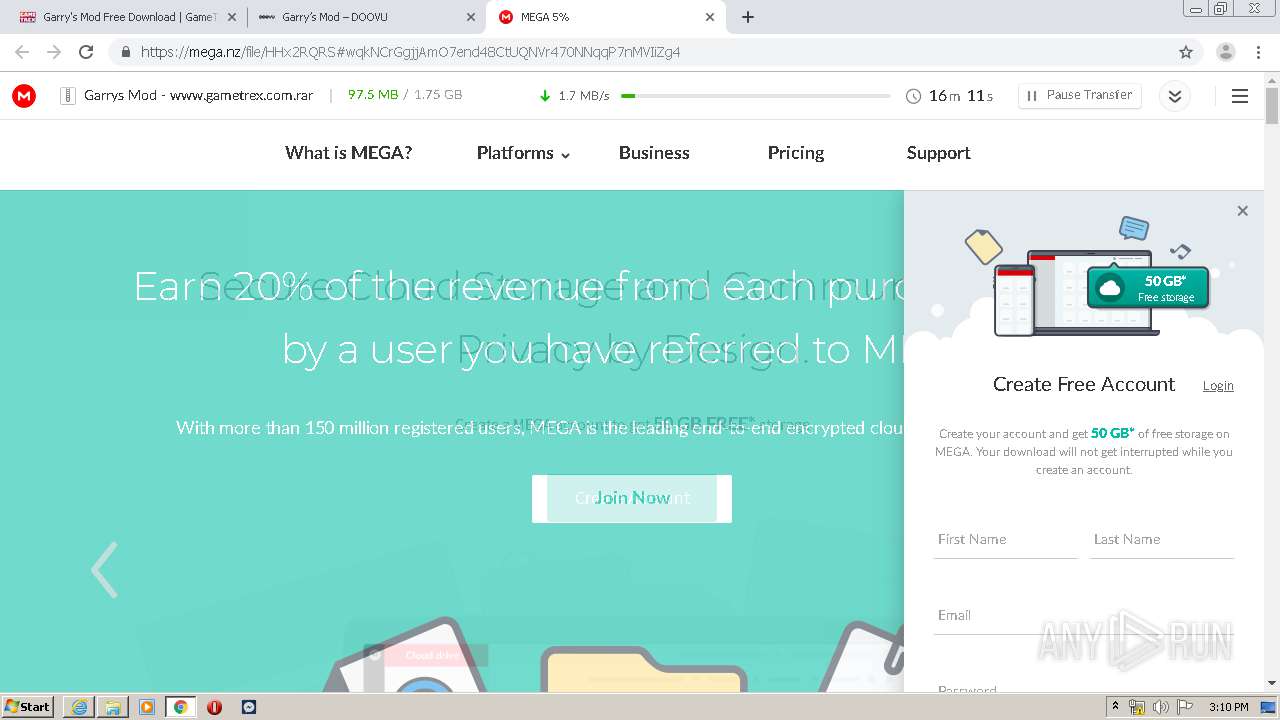The height and width of the screenshot is (720, 1280).
Task: Open the Support page
Action: [x=938, y=153]
